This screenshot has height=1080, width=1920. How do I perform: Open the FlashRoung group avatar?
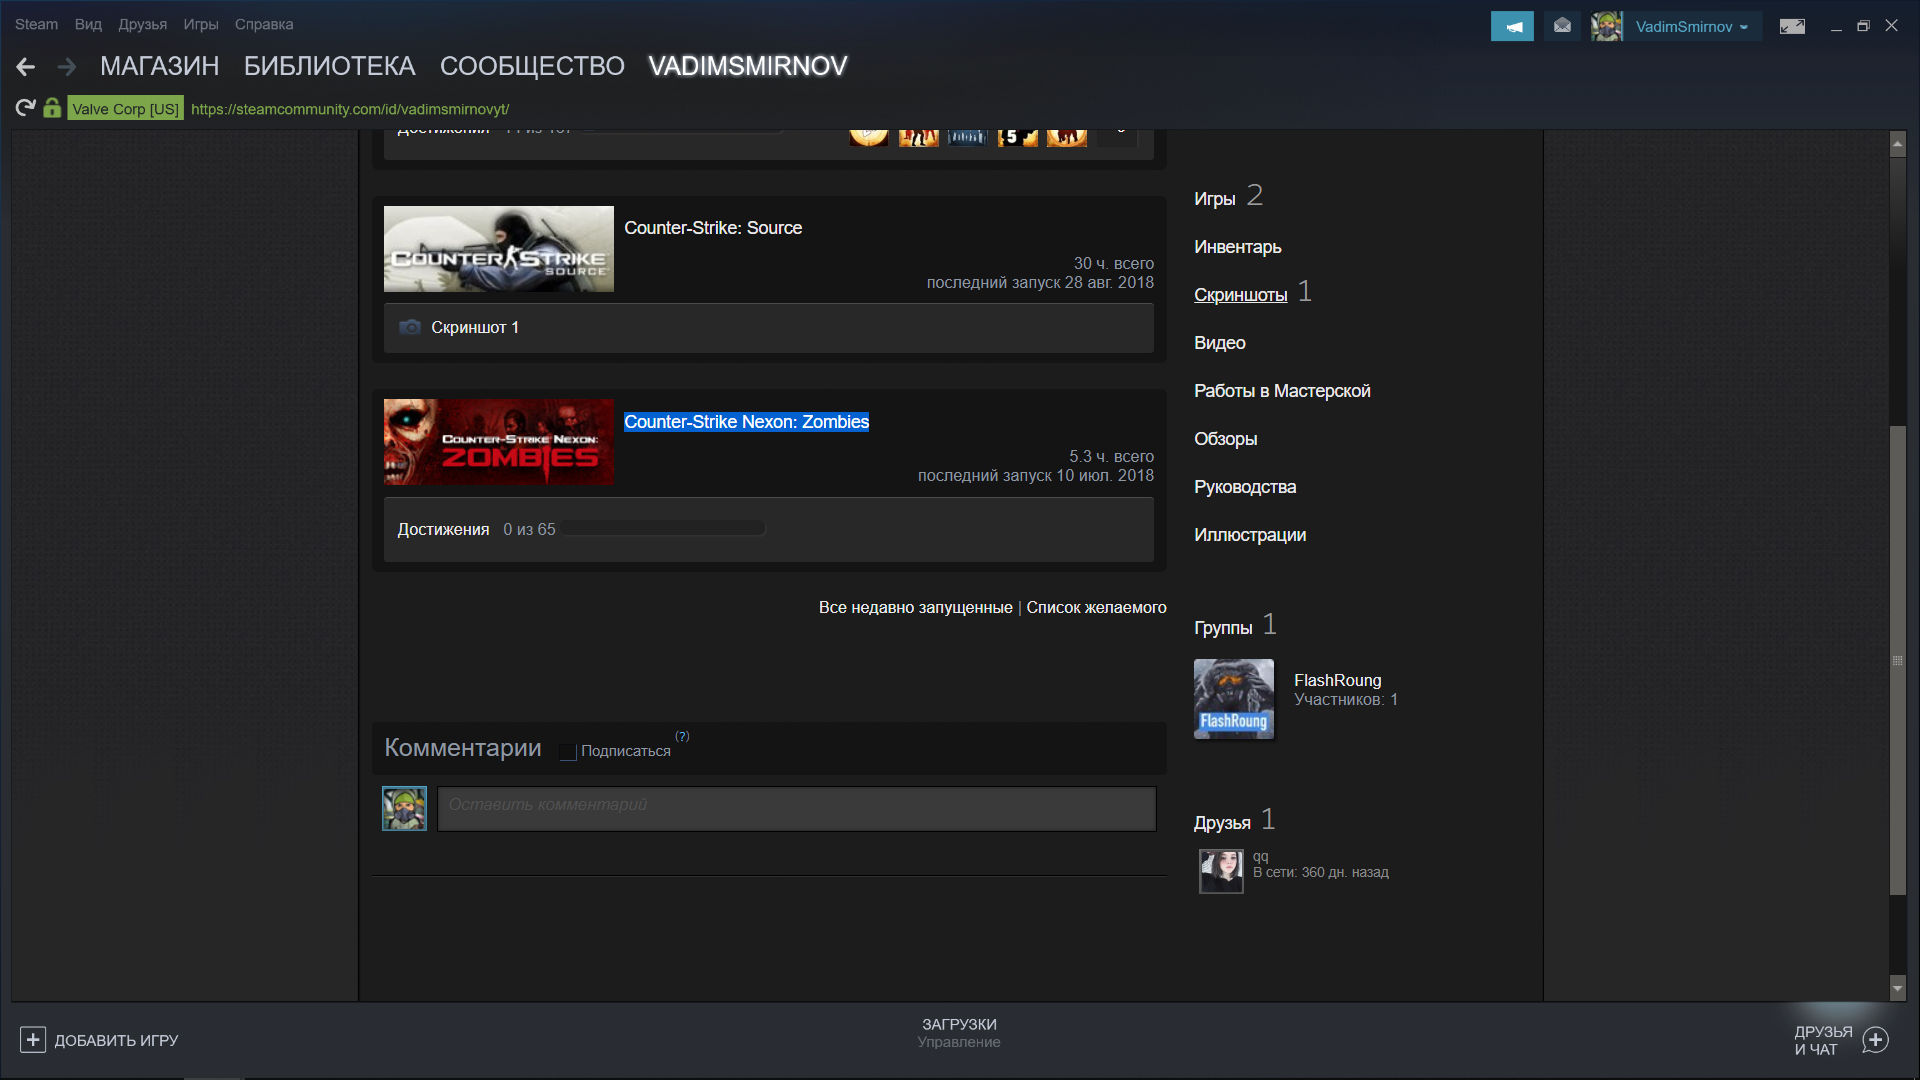(1234, 699)
